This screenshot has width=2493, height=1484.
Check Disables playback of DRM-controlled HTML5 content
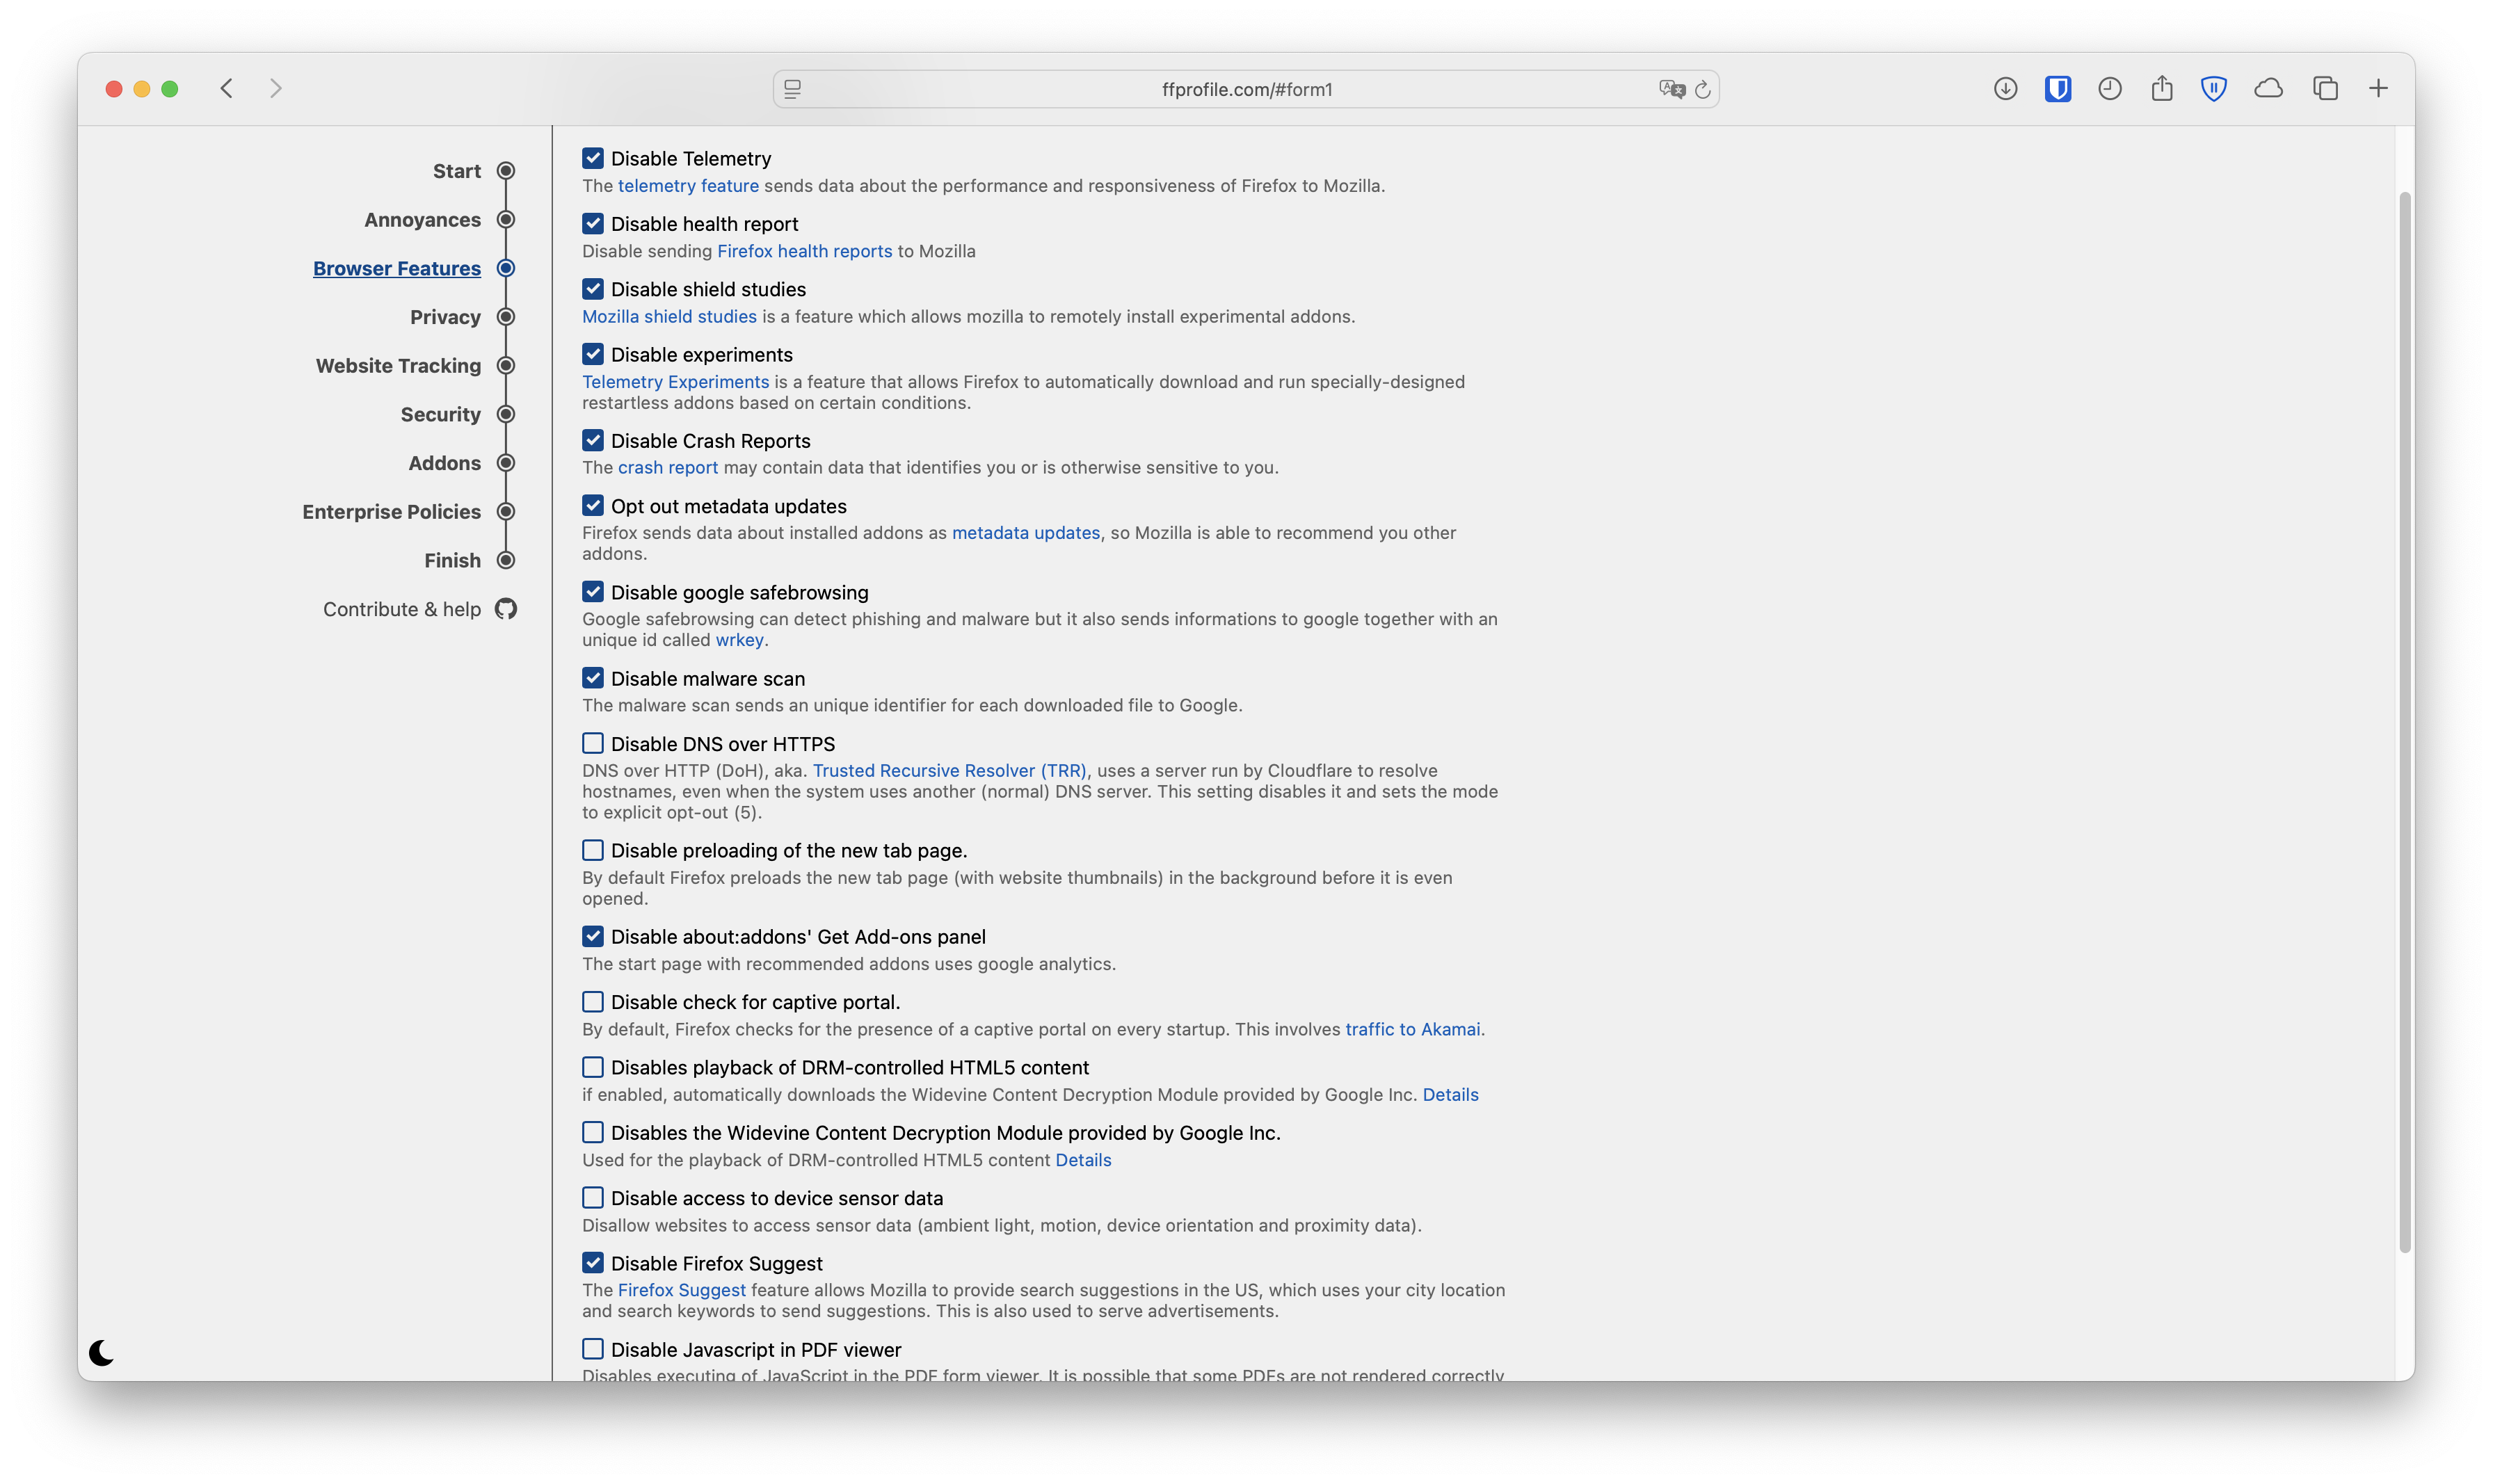(x=593, y=1067)
